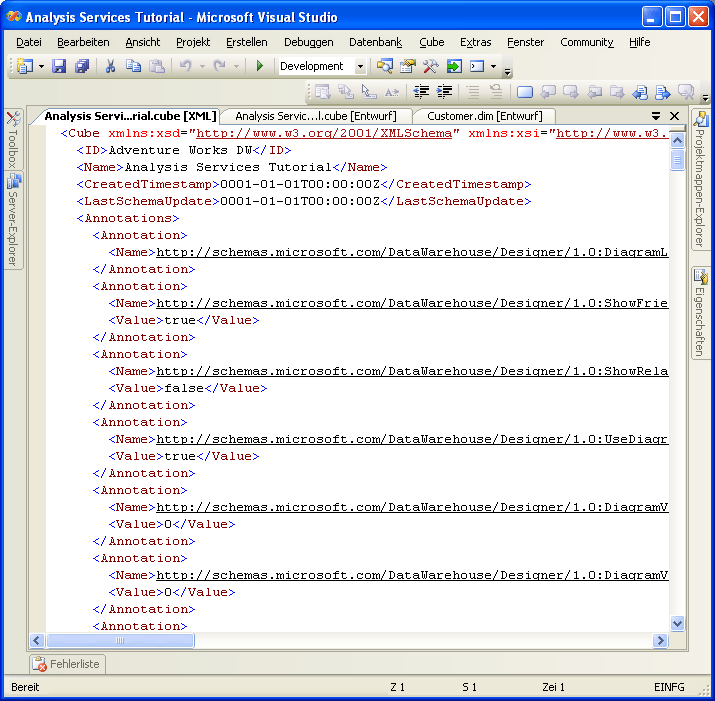Click the Decrease Indent icon
This screenshot has height=701, width=715.
tap(421, 92)
